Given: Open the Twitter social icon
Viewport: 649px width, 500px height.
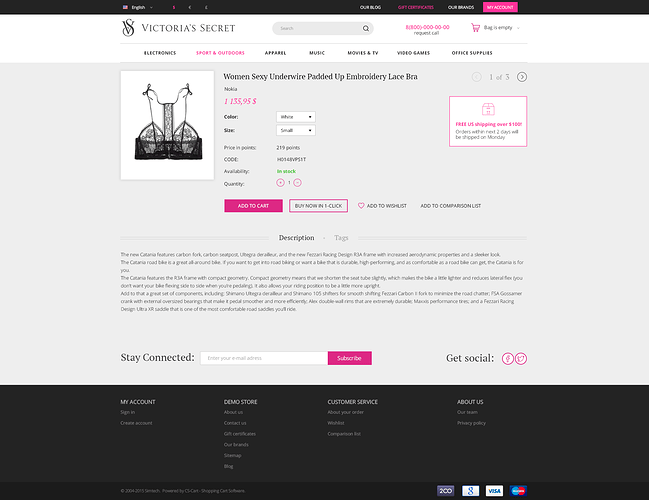Looking at the screenshot, I should click(x=521, y=358).
